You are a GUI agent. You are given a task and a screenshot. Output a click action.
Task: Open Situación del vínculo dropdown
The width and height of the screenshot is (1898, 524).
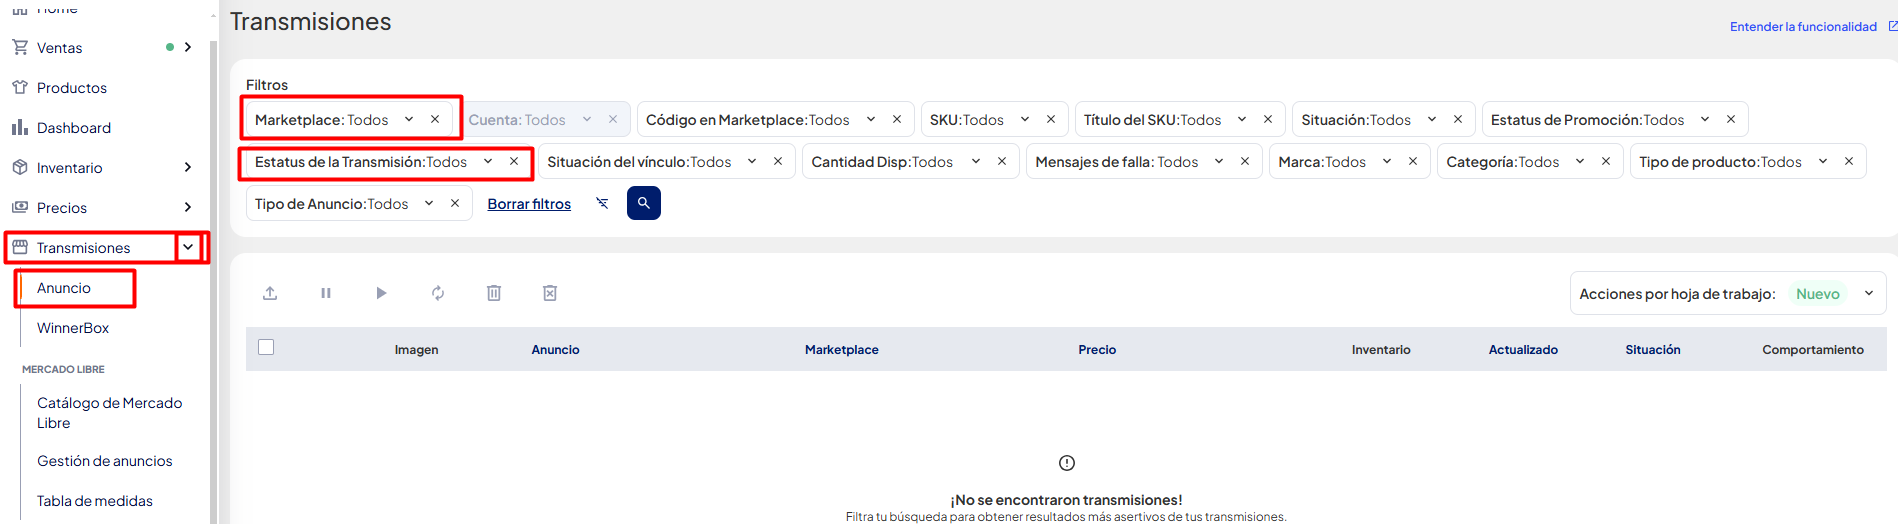tap(752, 161)
